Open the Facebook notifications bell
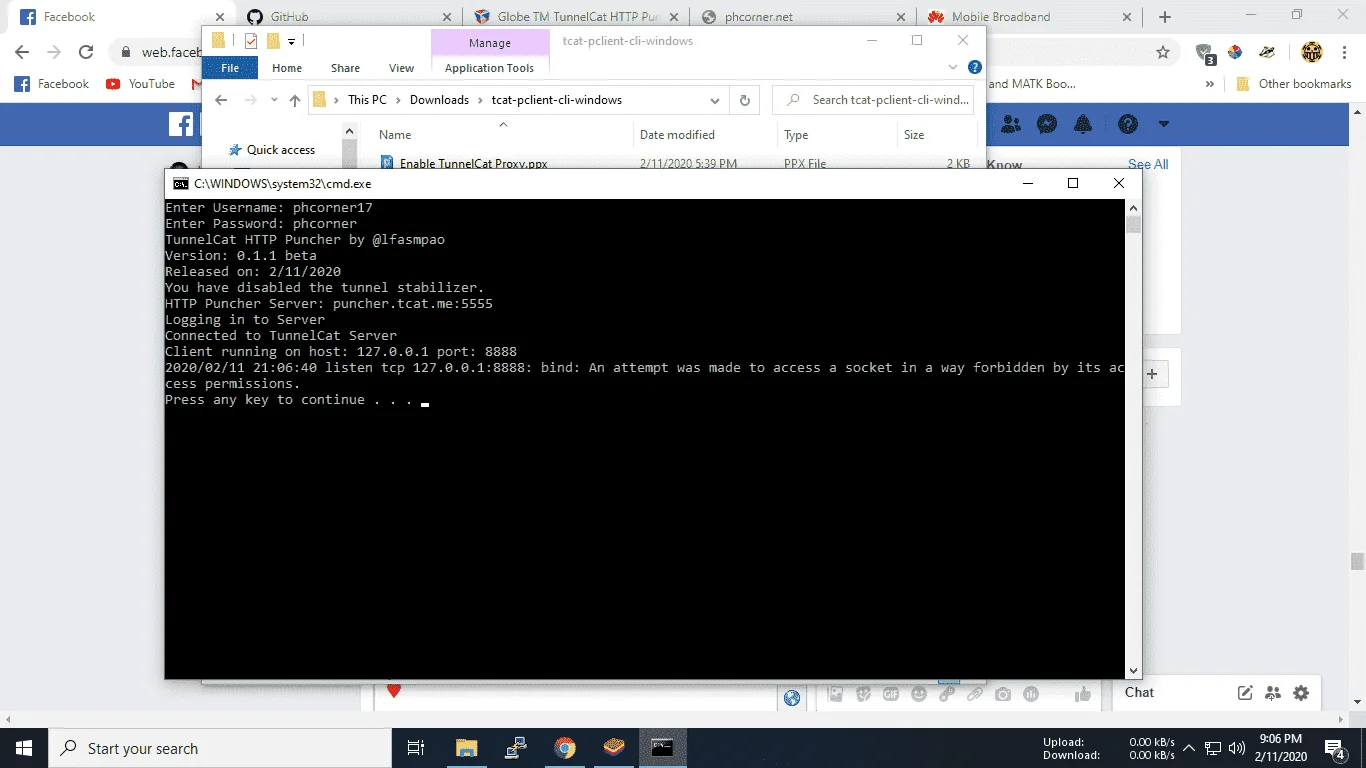This screenshot has width=1366, height=768. click(x=1083, y=124)
